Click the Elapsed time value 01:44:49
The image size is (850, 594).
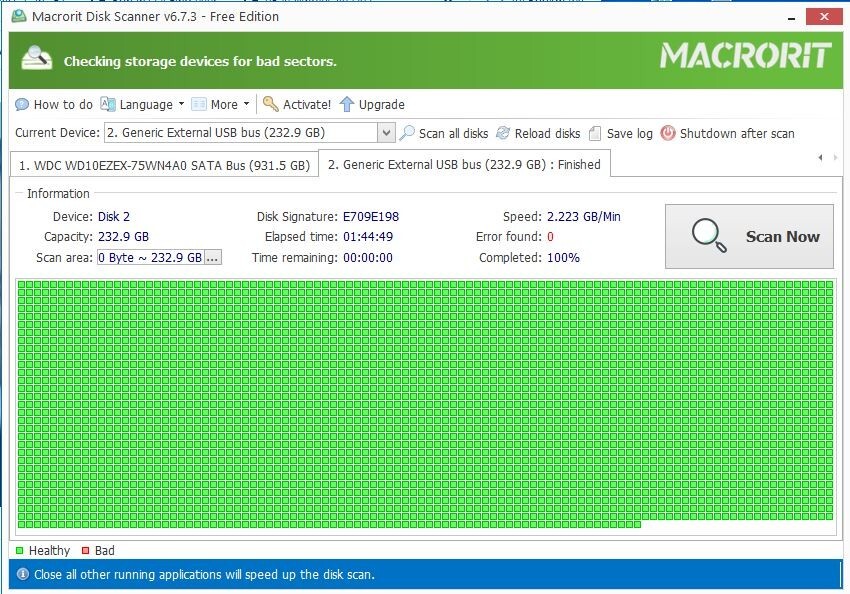tap(368, 237)
